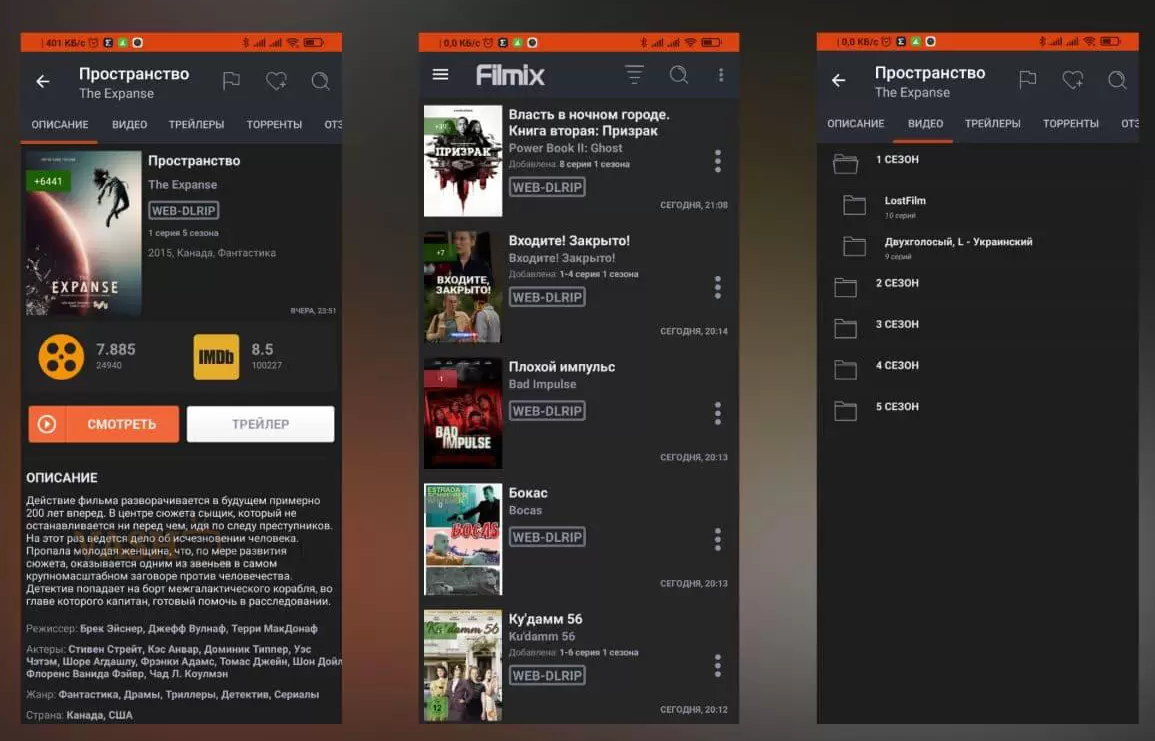Screen dimensions: 1155x741
Task: Tap Wi-Fi icon in right status bar
Action: (x=1089, y=42)
